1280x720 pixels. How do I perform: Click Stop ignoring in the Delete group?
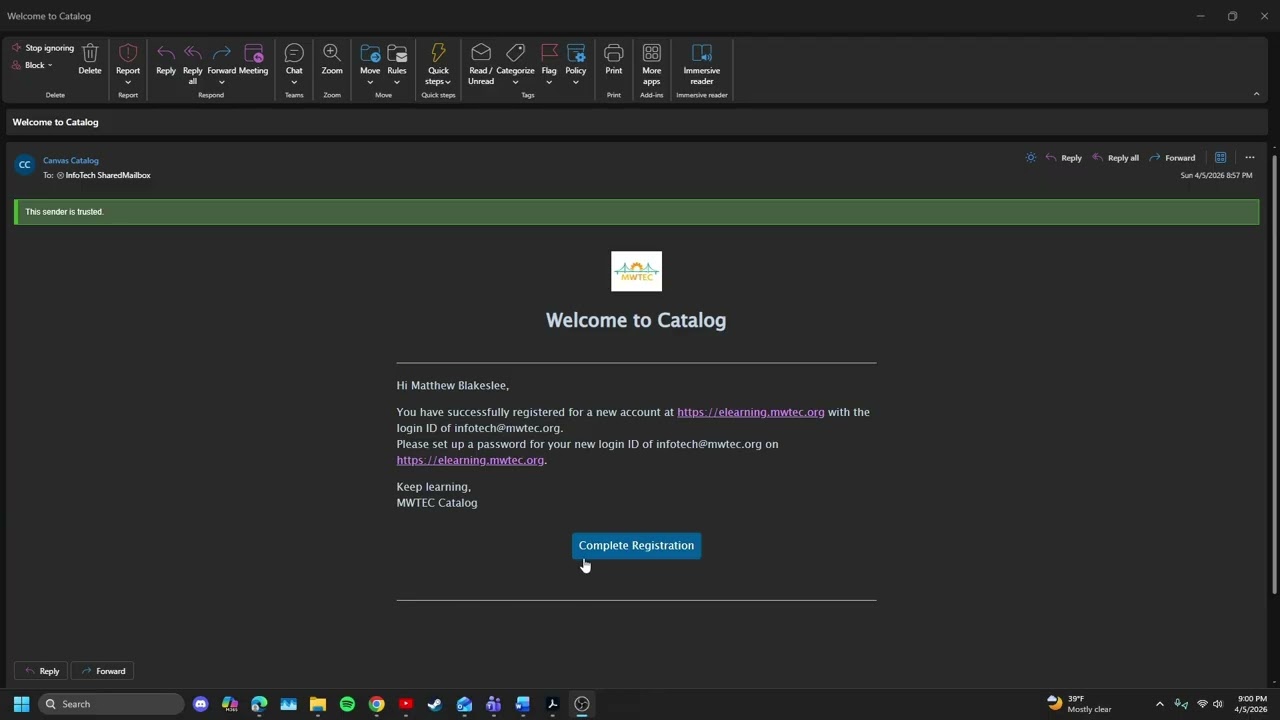click(43, 48)
